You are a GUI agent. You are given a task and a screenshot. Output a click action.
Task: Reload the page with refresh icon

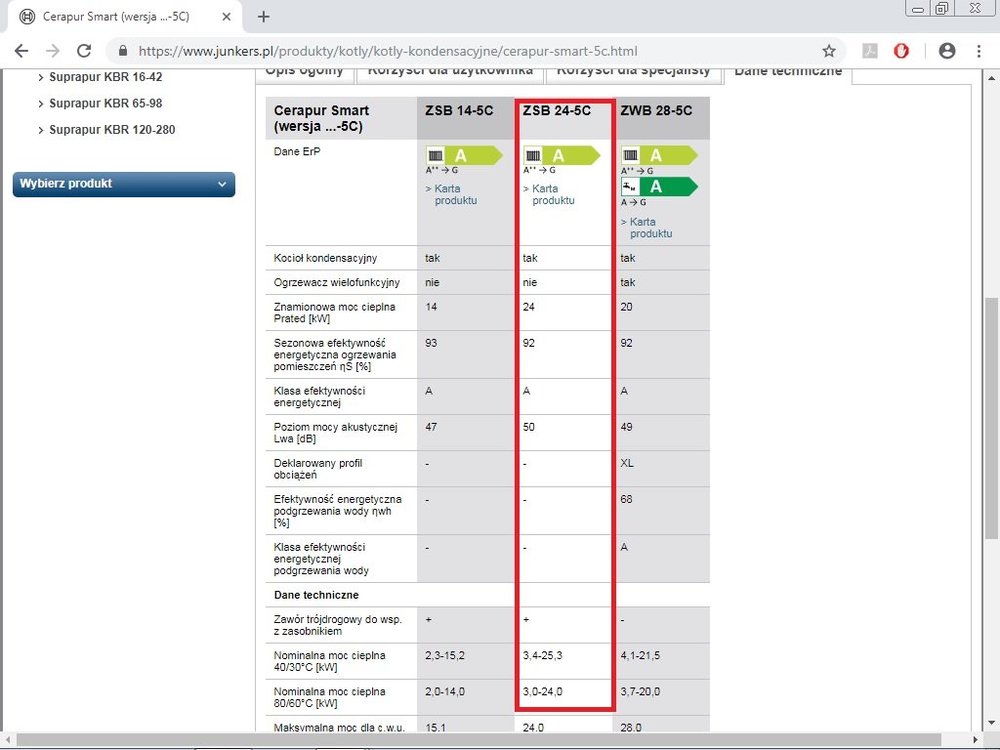pyautogui.click(x=84, y=51)
